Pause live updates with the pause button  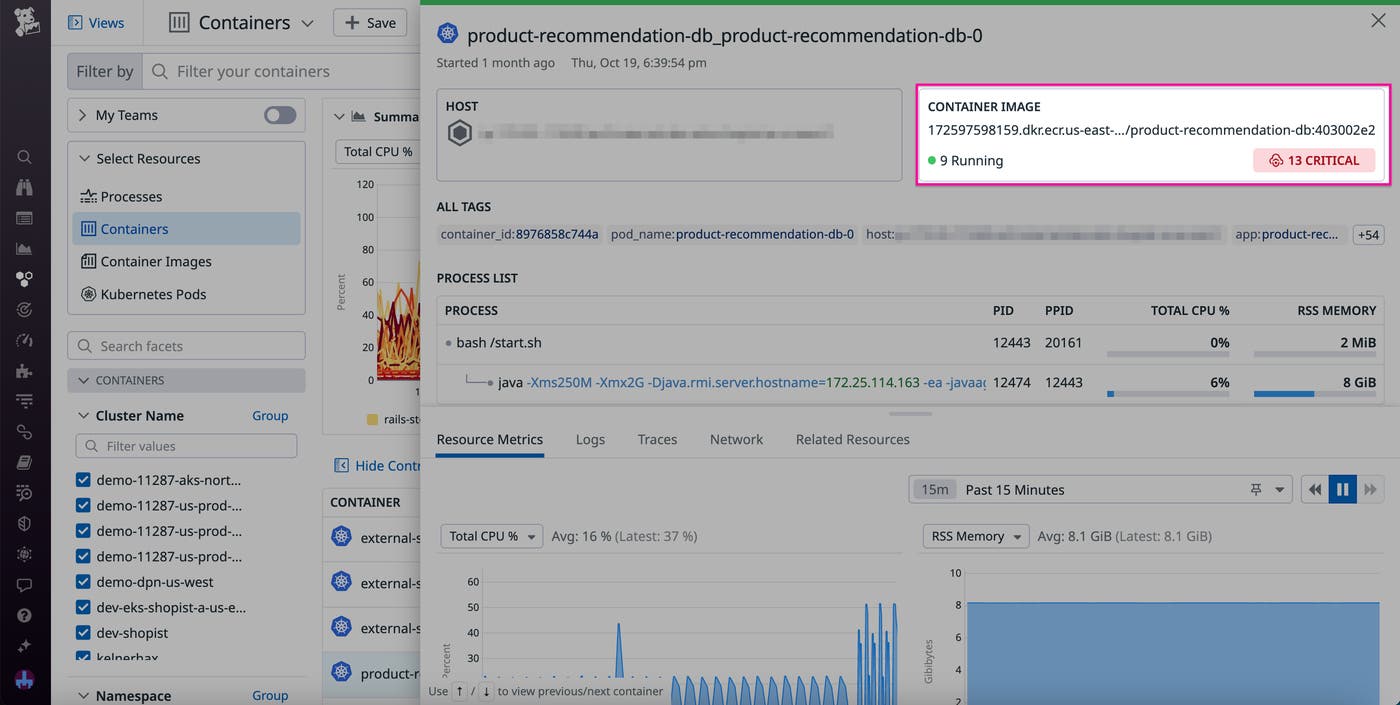click(1342, 489)
